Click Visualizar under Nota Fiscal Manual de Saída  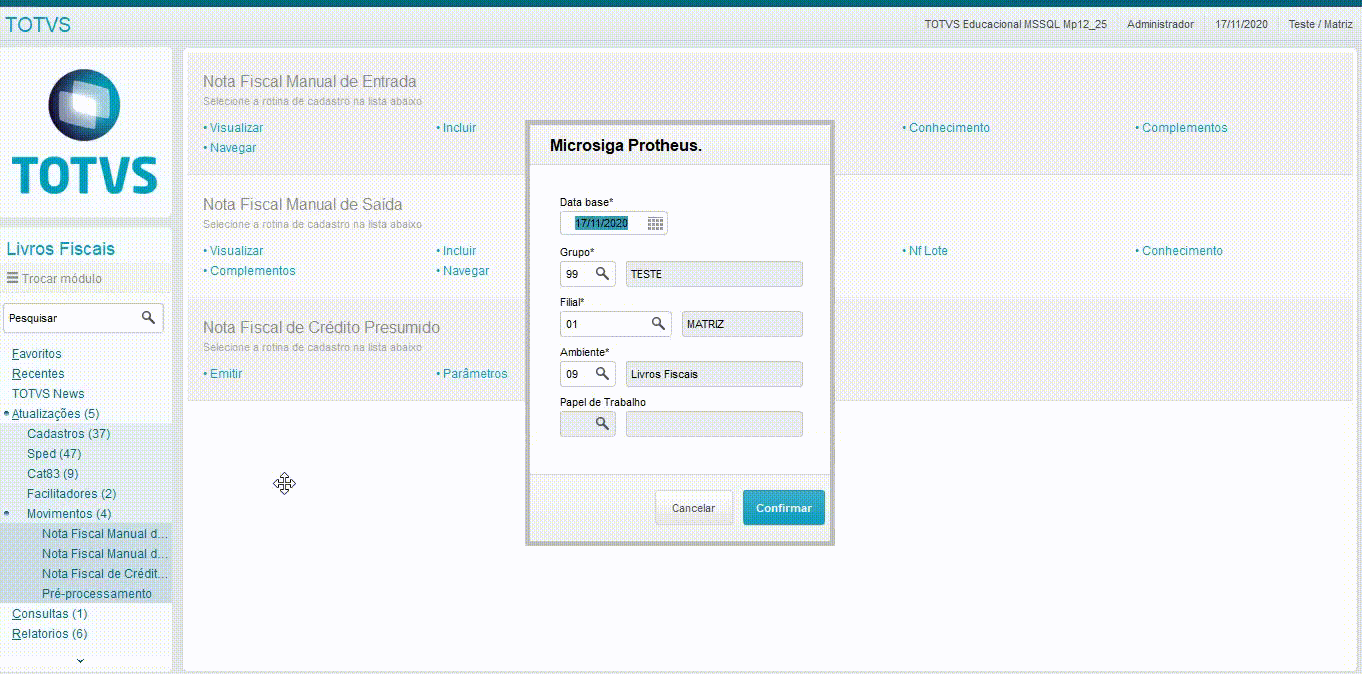(236, 250)
